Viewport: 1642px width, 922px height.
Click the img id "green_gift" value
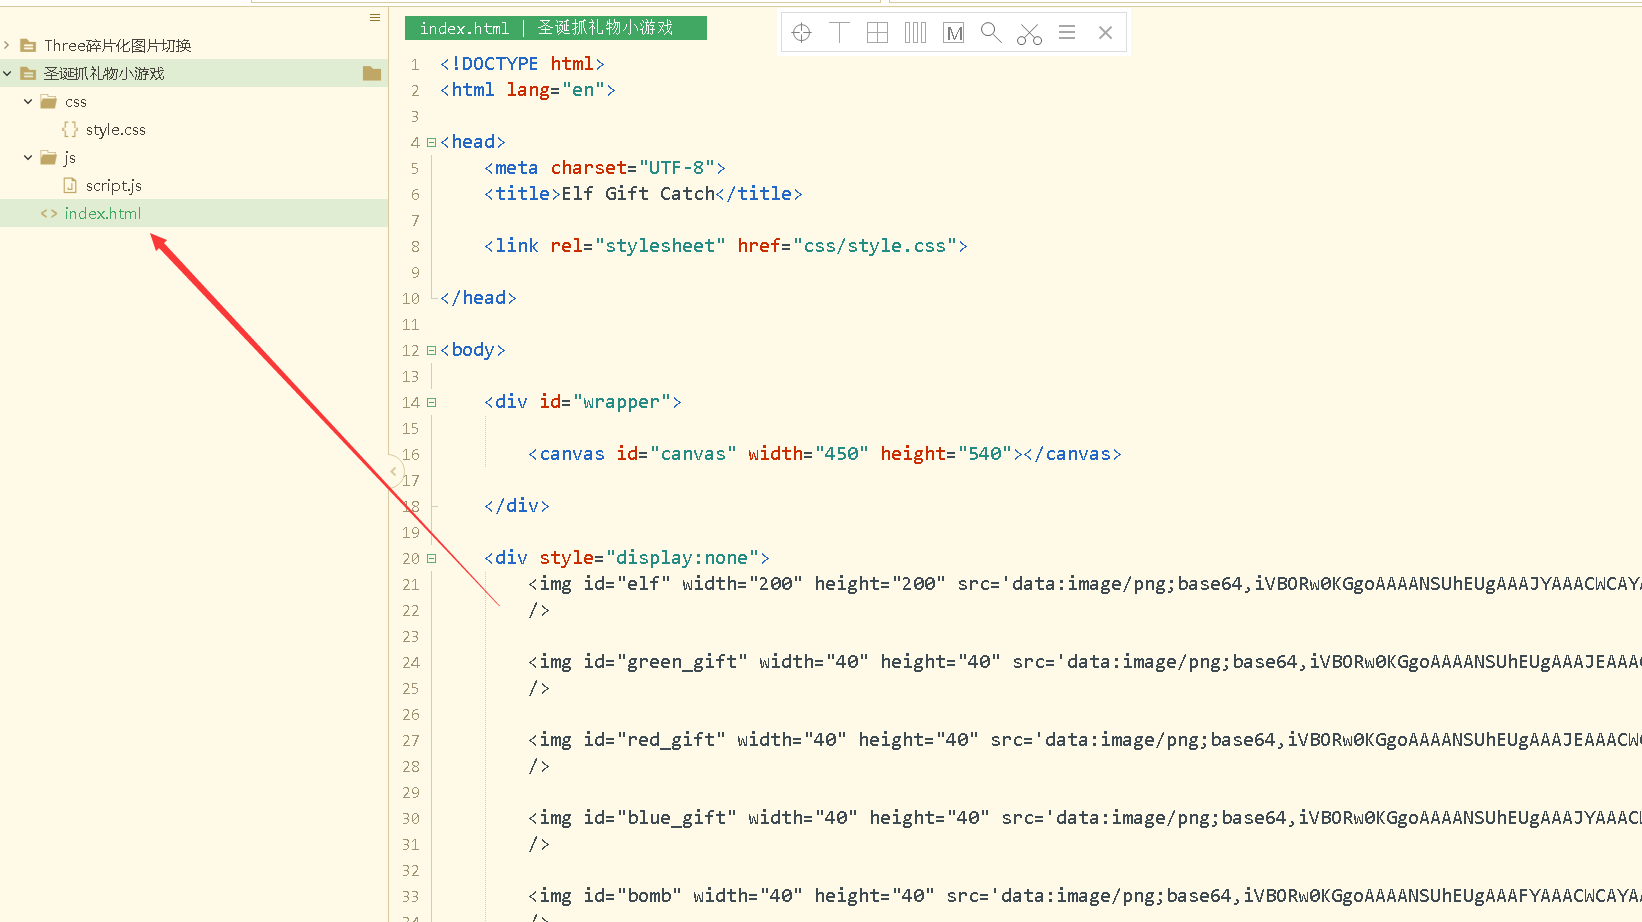pyautogui.click(x=682, y=661)
